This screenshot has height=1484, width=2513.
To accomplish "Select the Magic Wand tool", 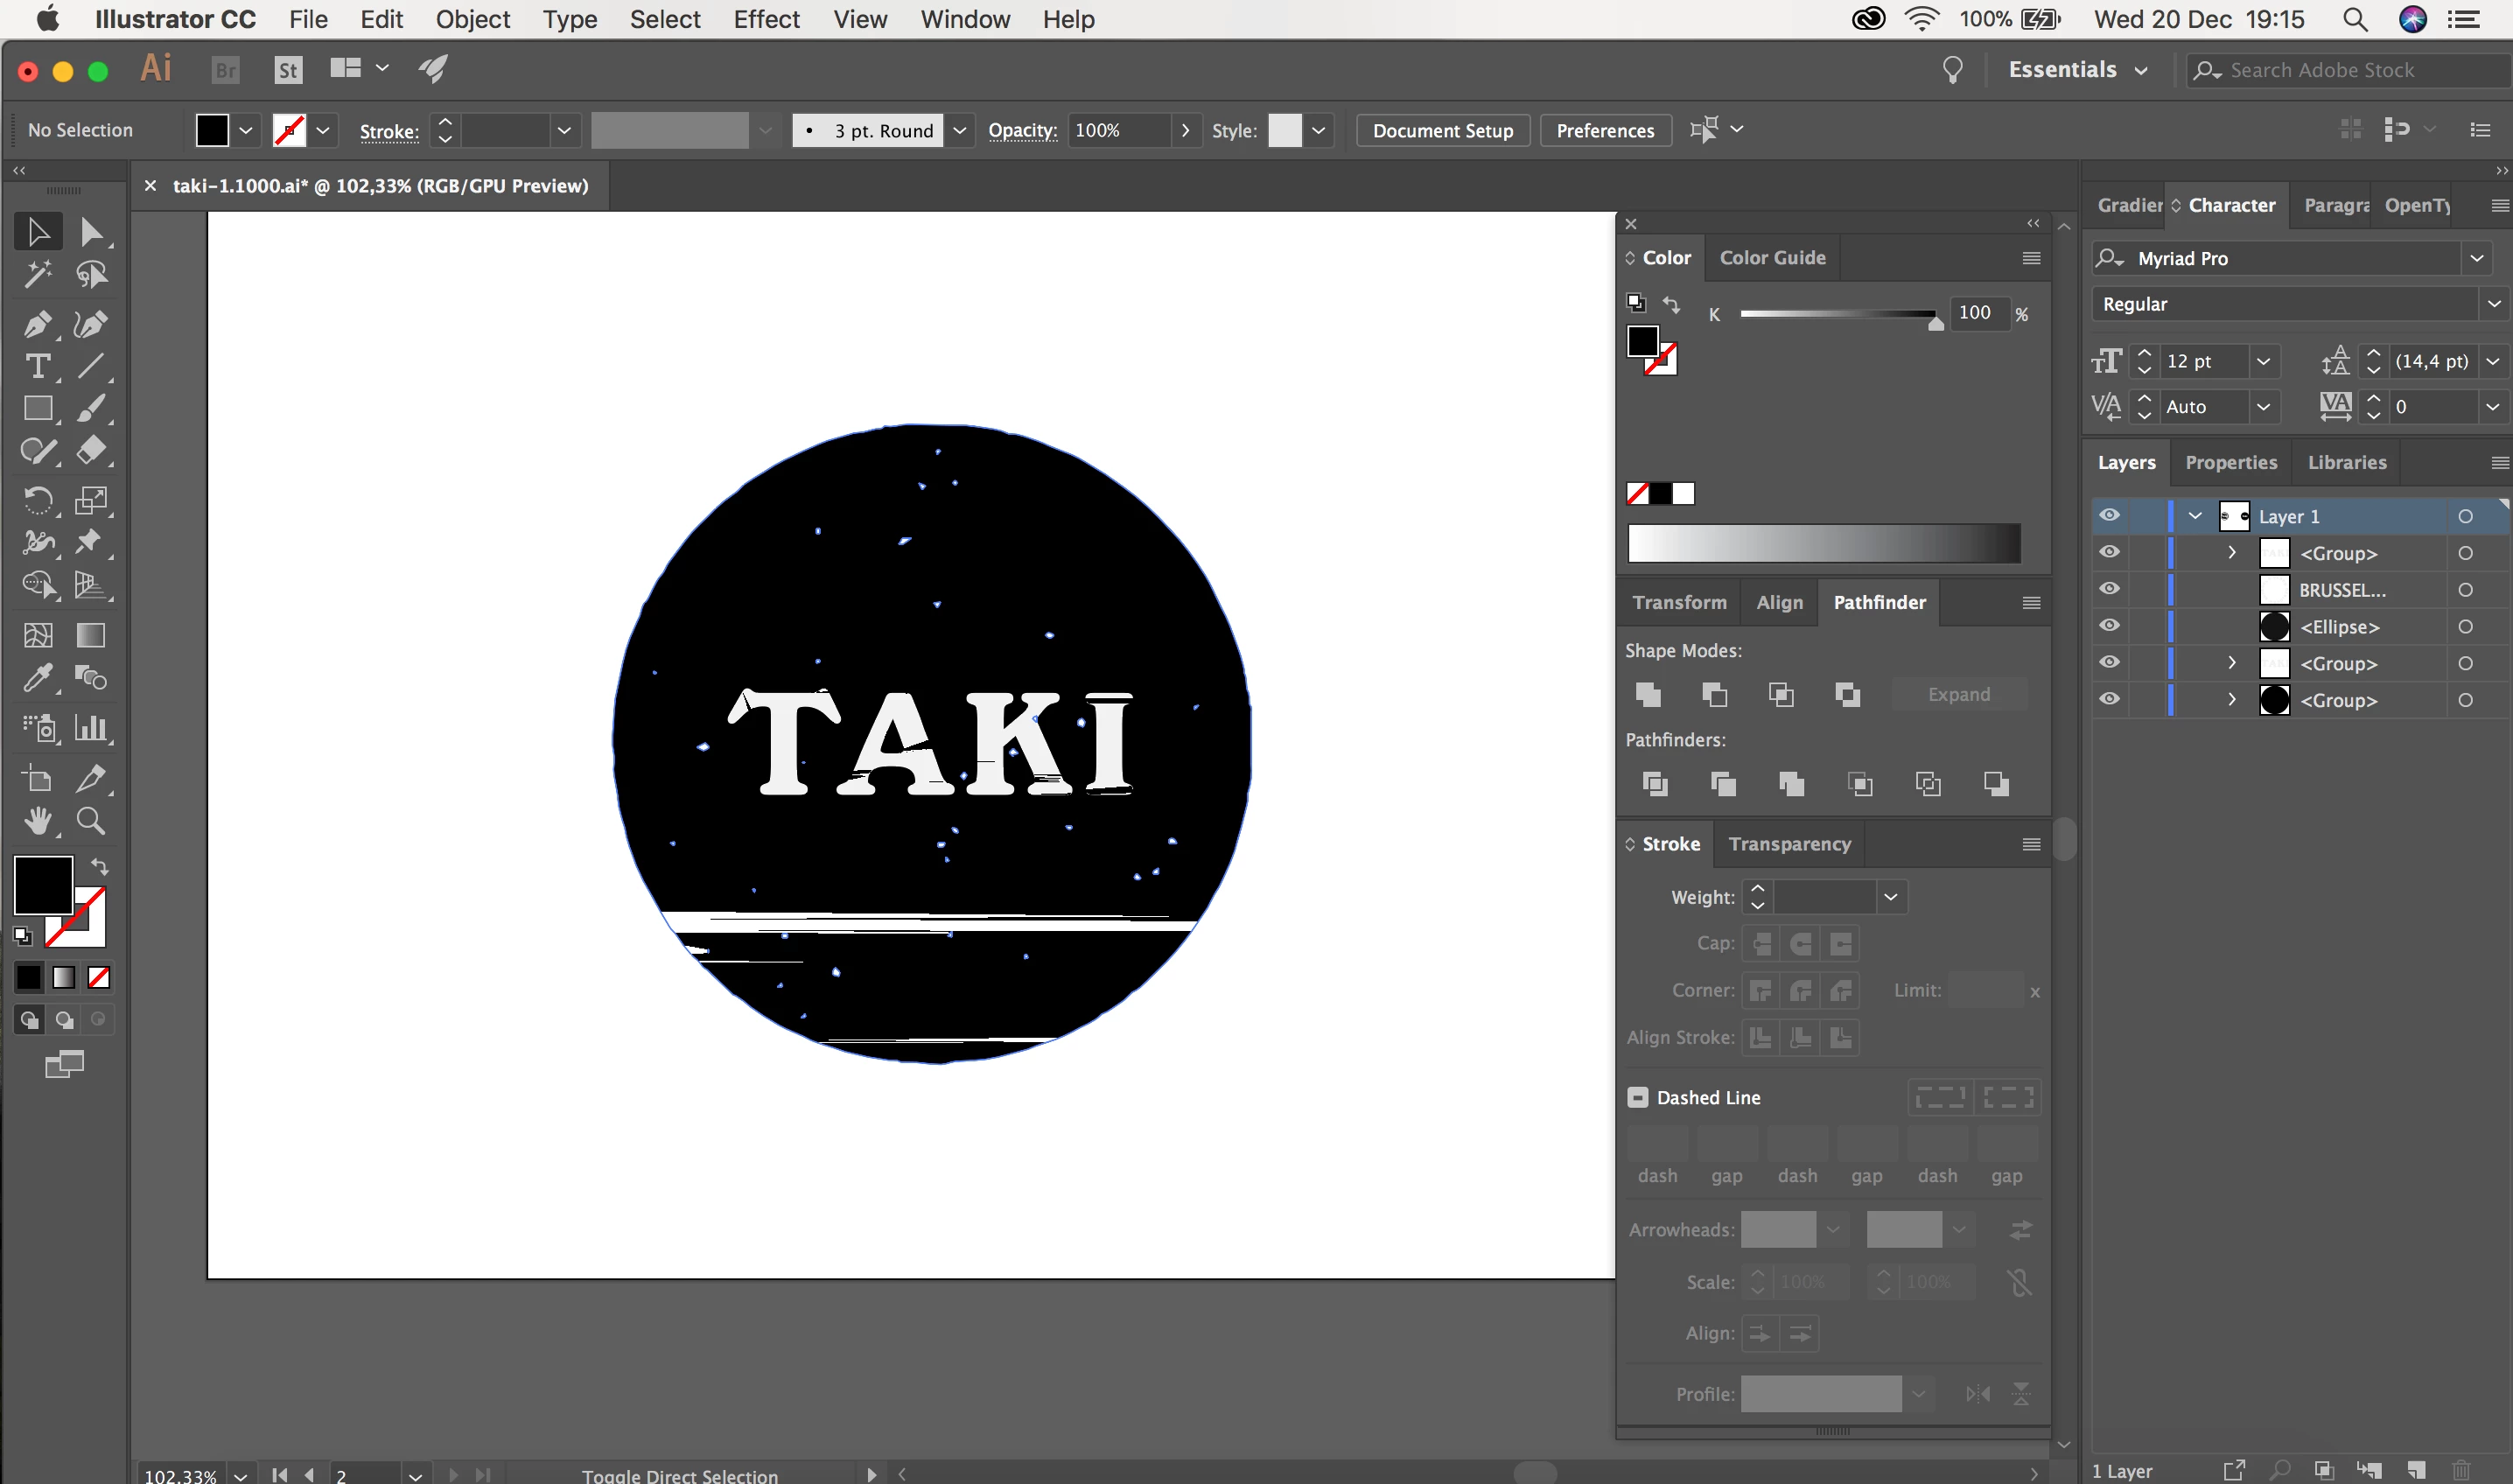I will 37,274.
